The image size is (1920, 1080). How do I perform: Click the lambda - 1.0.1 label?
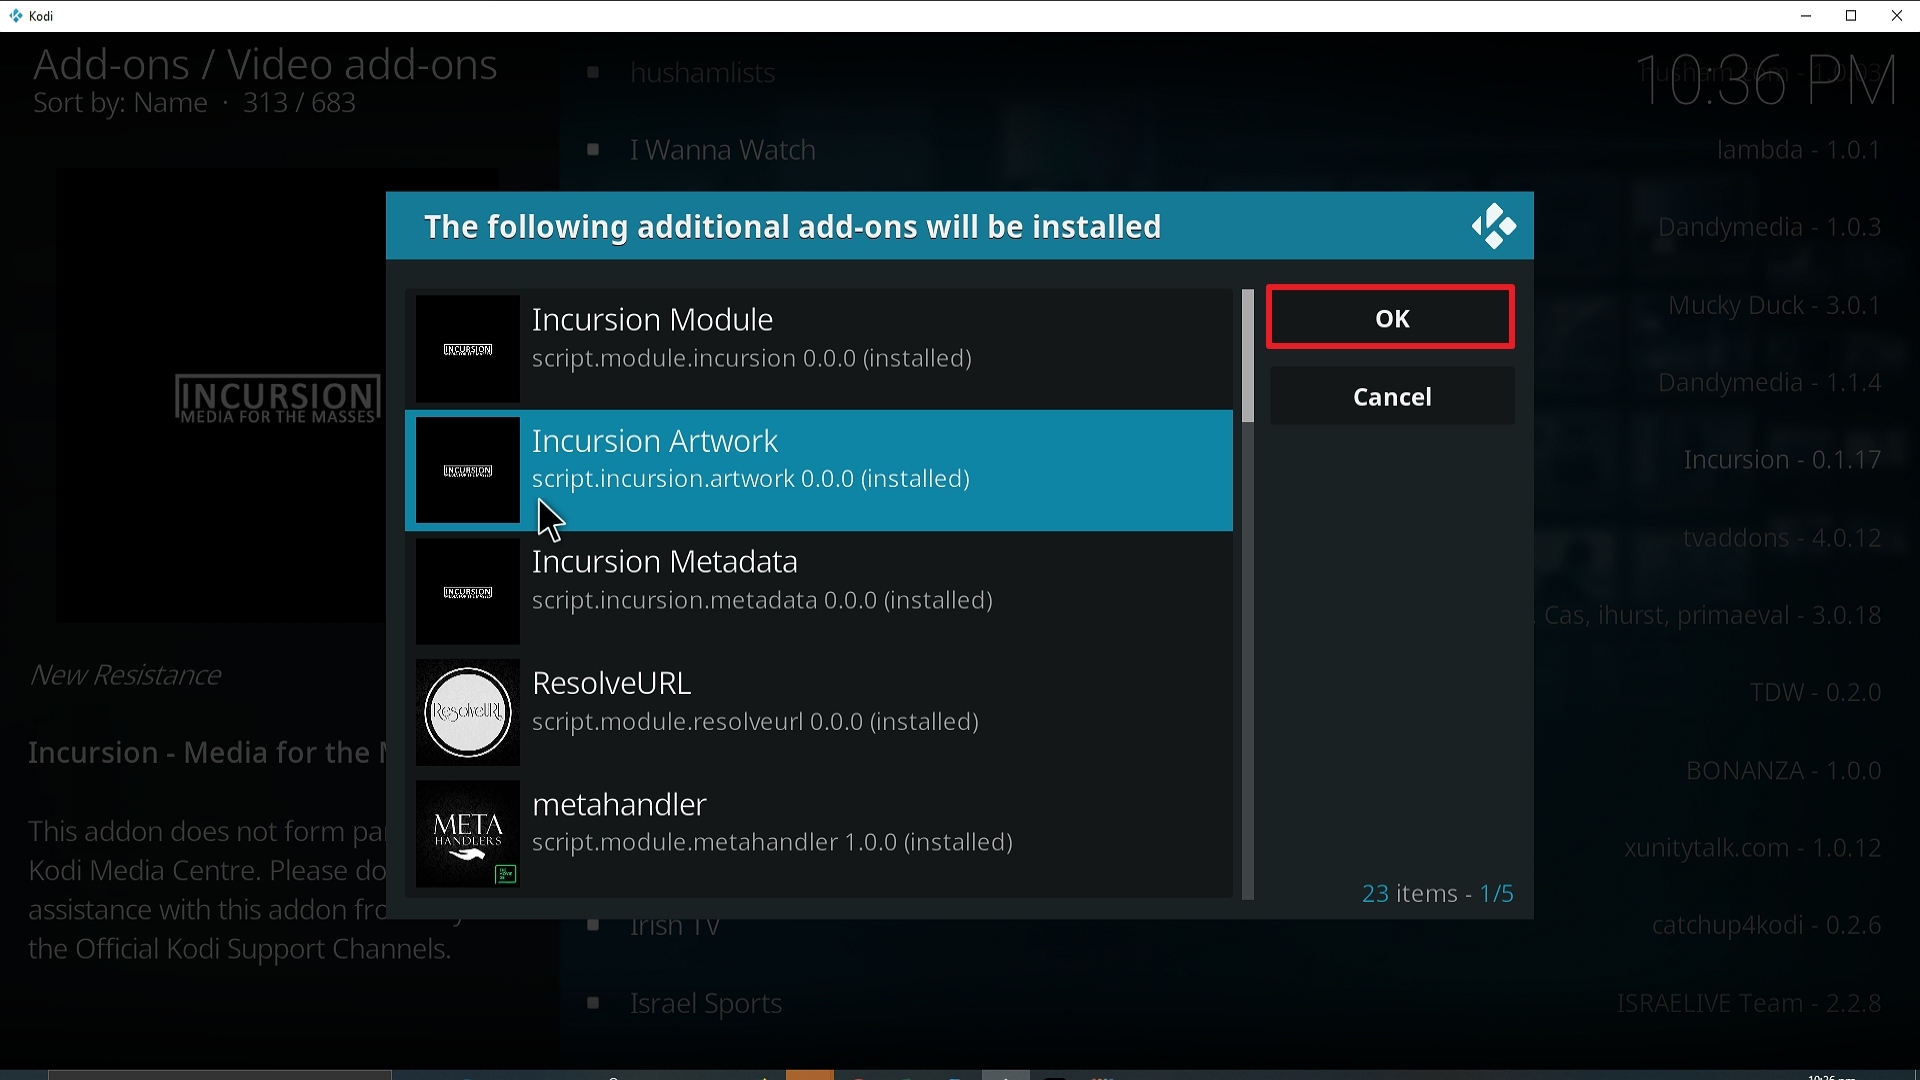click(1799, 150)
